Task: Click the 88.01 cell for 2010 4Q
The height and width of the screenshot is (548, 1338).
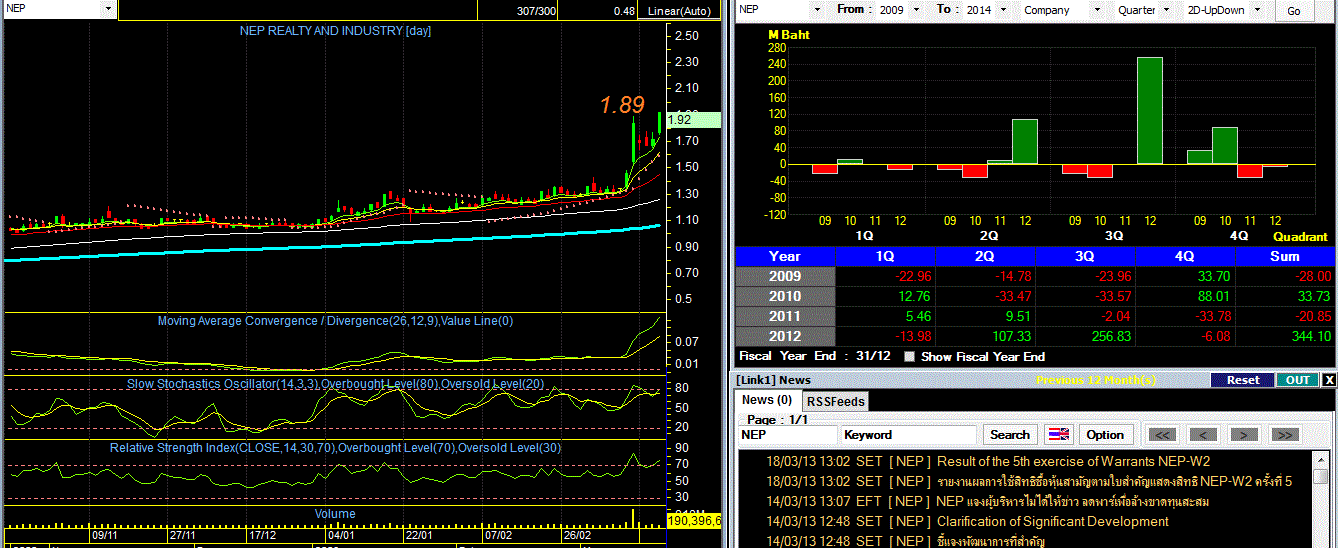Action: [1185, 296]
